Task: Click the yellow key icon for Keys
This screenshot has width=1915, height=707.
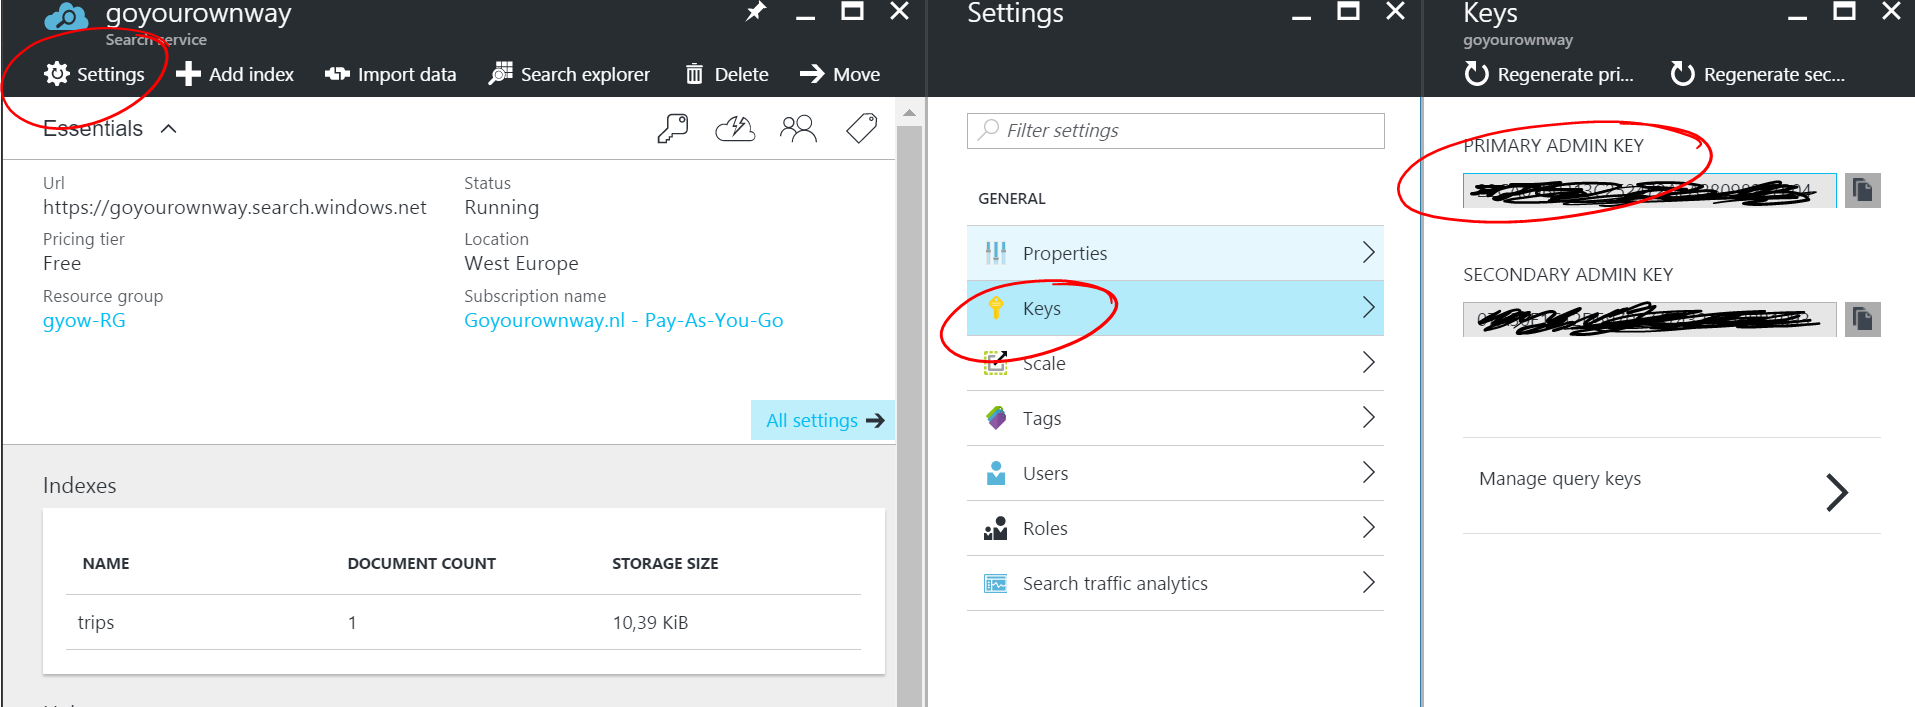Action: point(996,308)
